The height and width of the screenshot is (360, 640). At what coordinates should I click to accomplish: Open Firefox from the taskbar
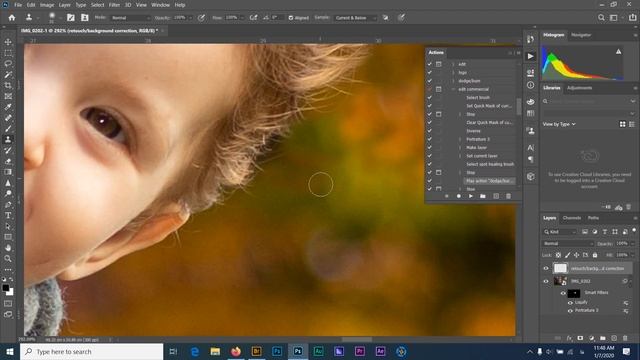[236, 351]
